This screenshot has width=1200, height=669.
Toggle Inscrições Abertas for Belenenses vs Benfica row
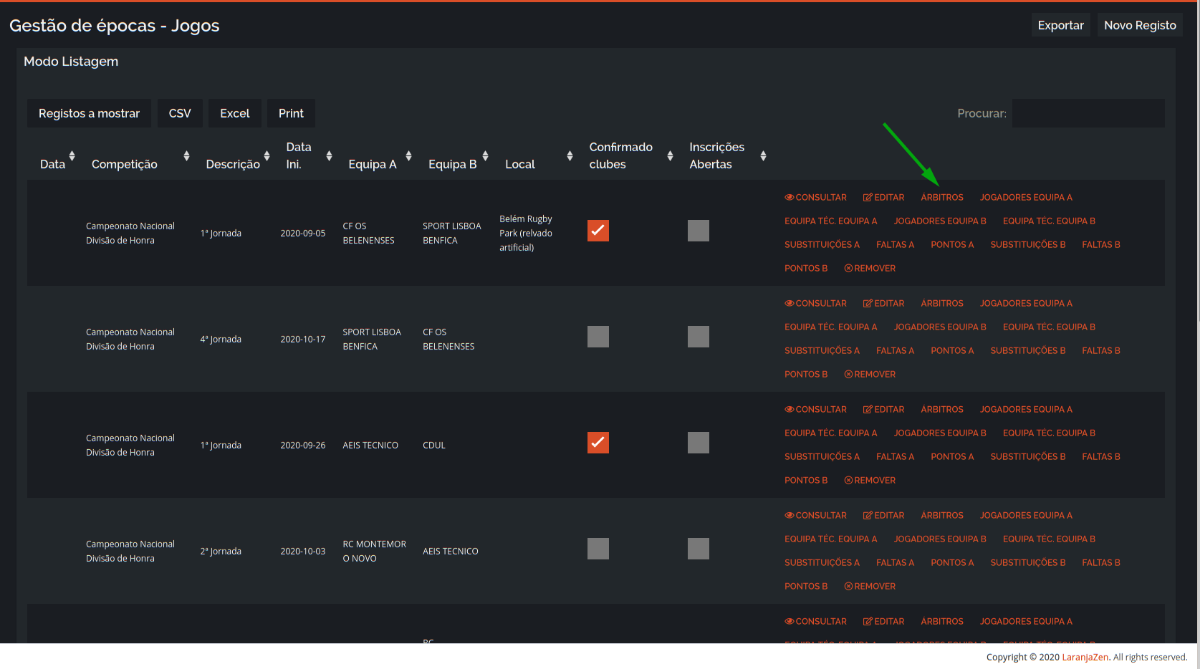click(698, 231)
